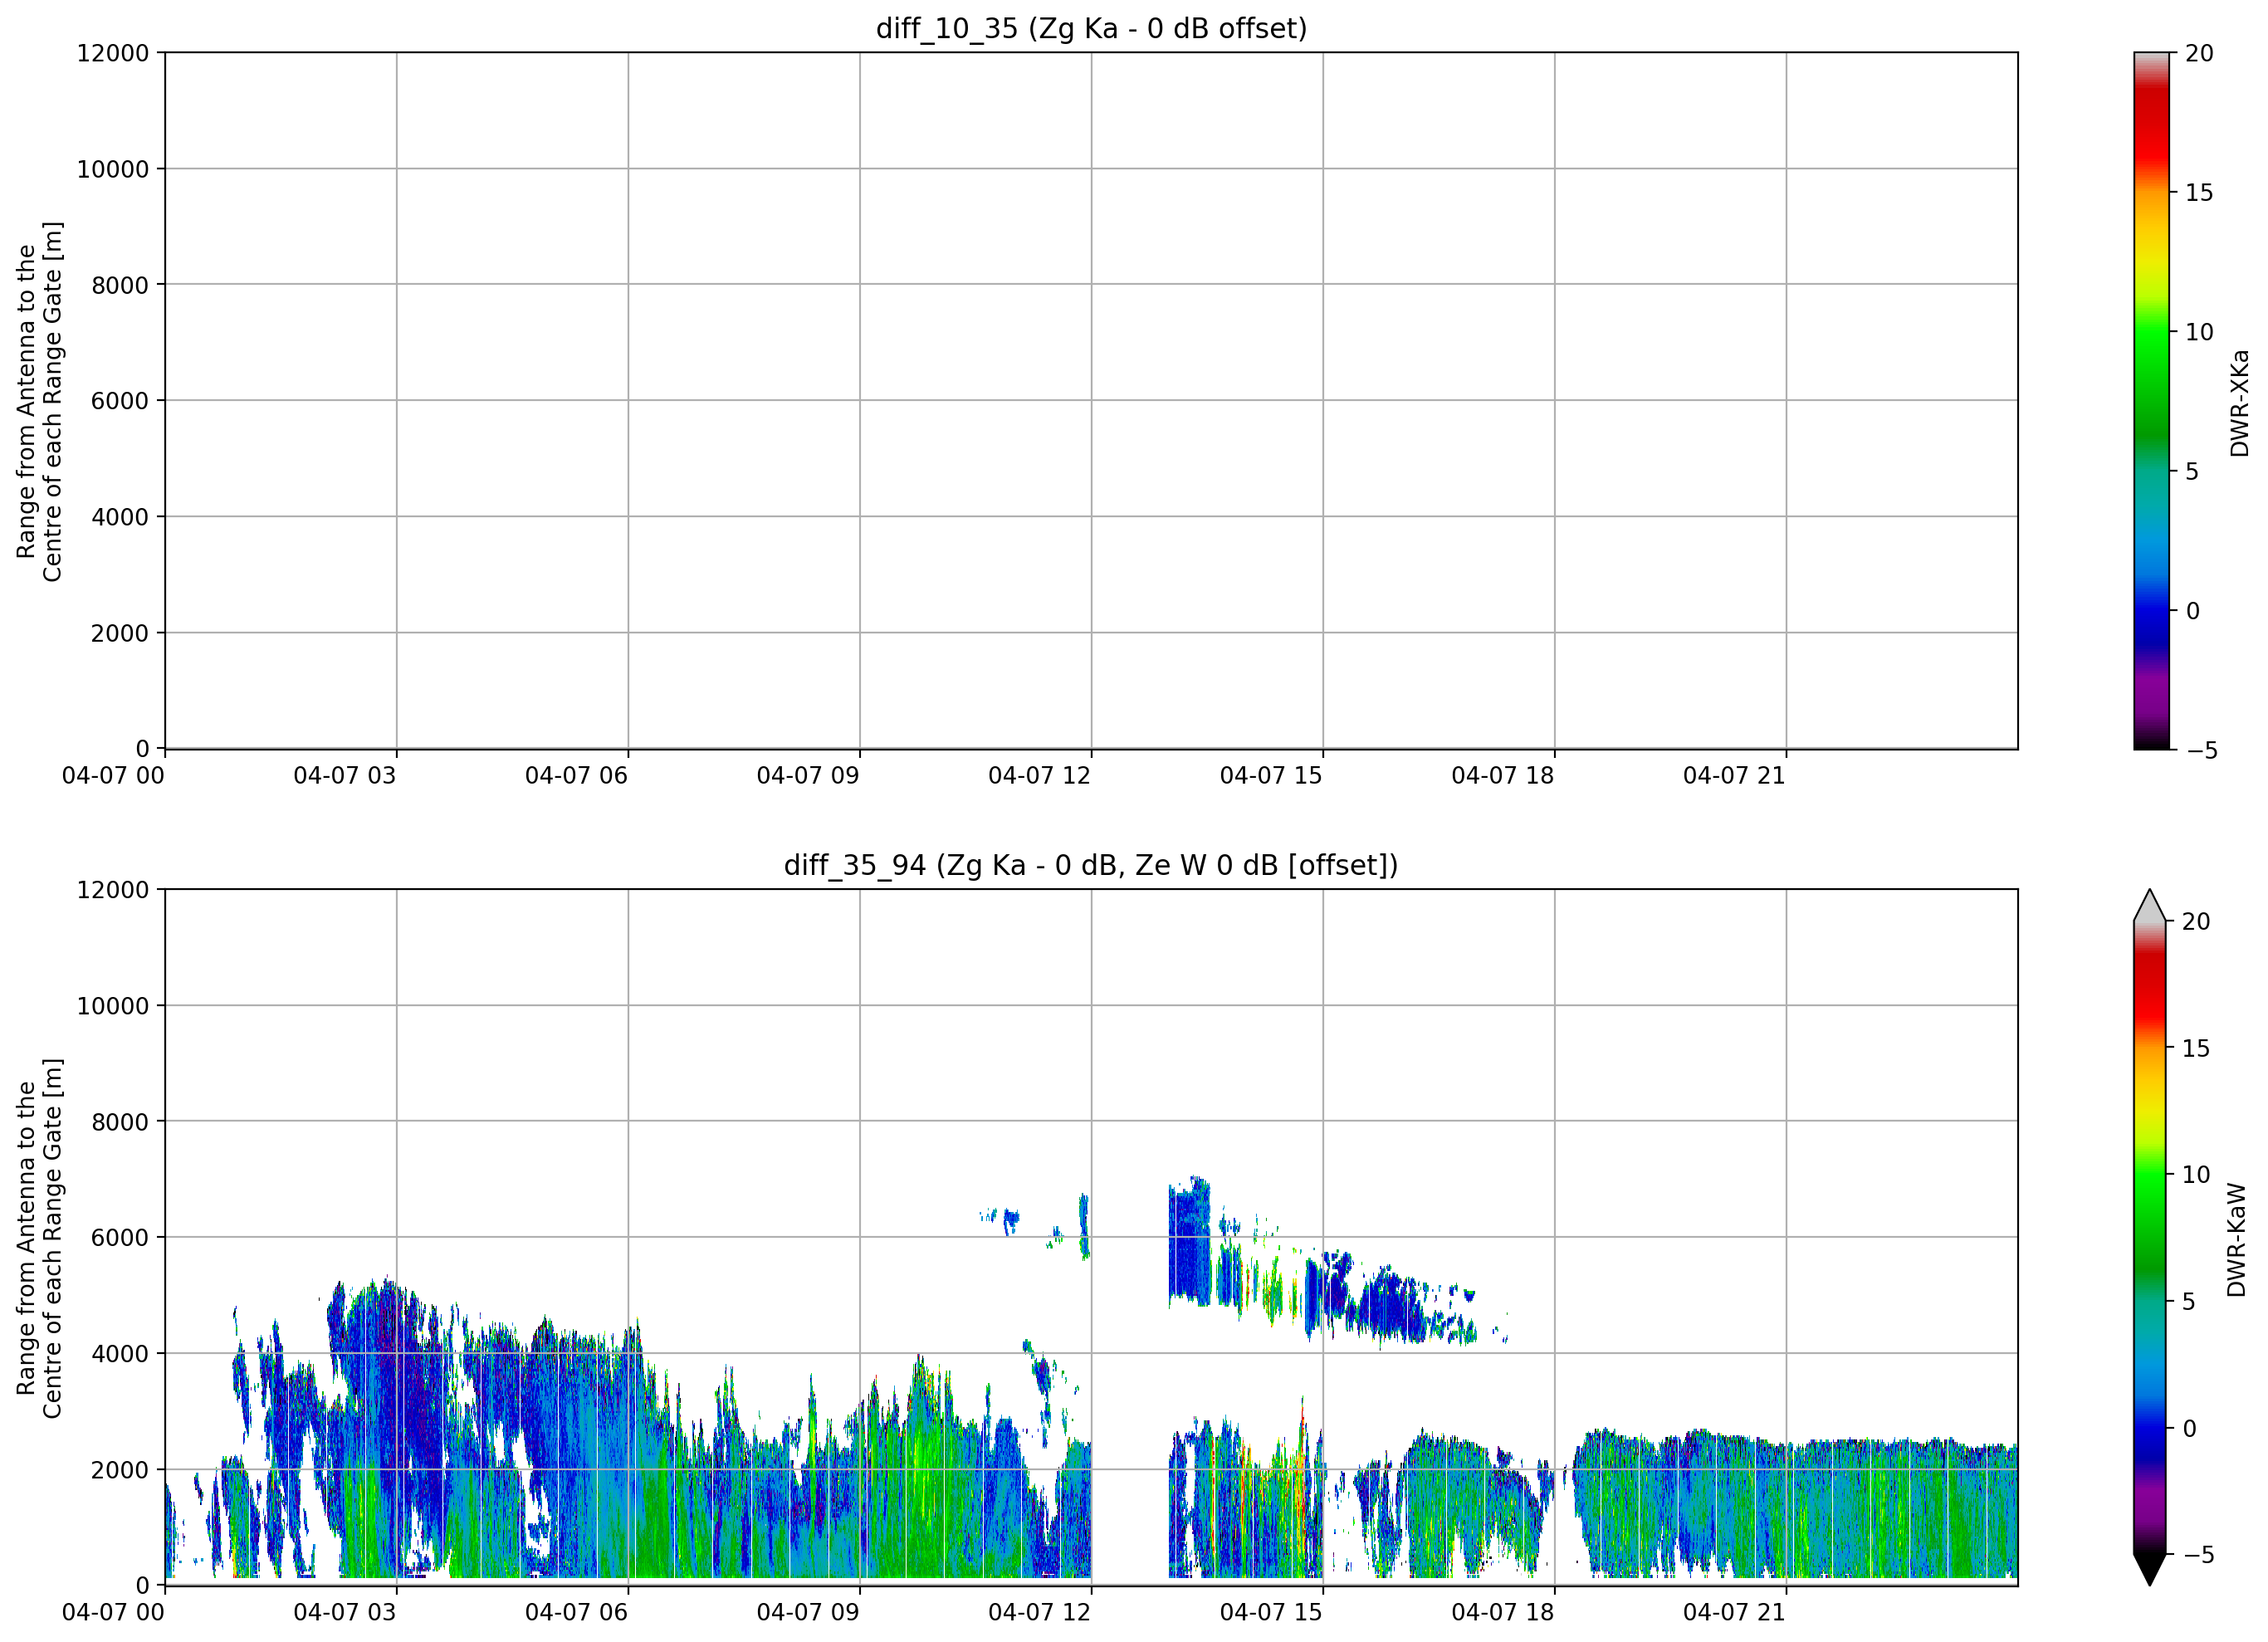
Task: Click x-tick "04-07 09" under the diff_35_94 plot
Action: click(x=808, y=1613)
